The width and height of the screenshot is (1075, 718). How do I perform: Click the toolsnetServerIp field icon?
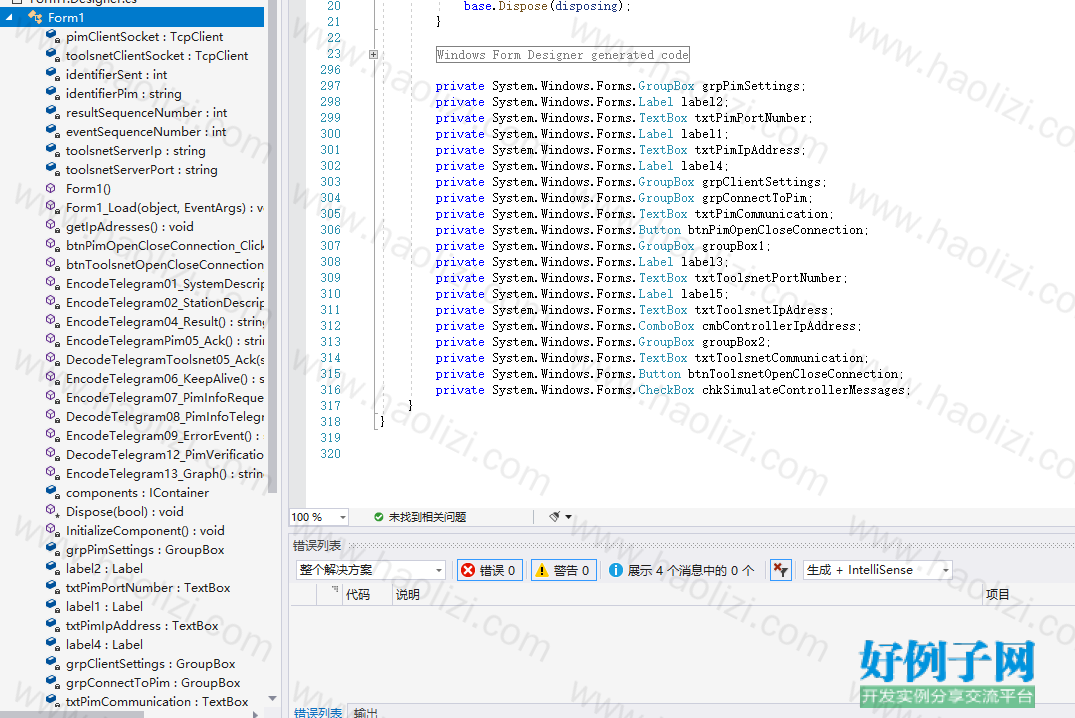pyautogui.click(x=52, y=150)
